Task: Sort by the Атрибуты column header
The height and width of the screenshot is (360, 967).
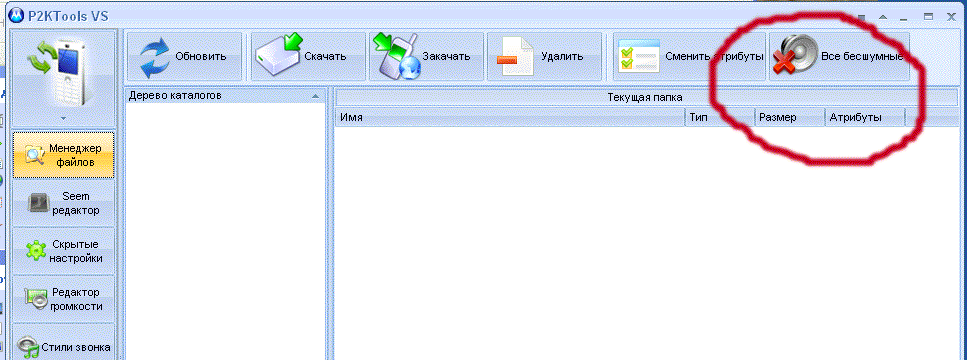Action: [865, 117]
